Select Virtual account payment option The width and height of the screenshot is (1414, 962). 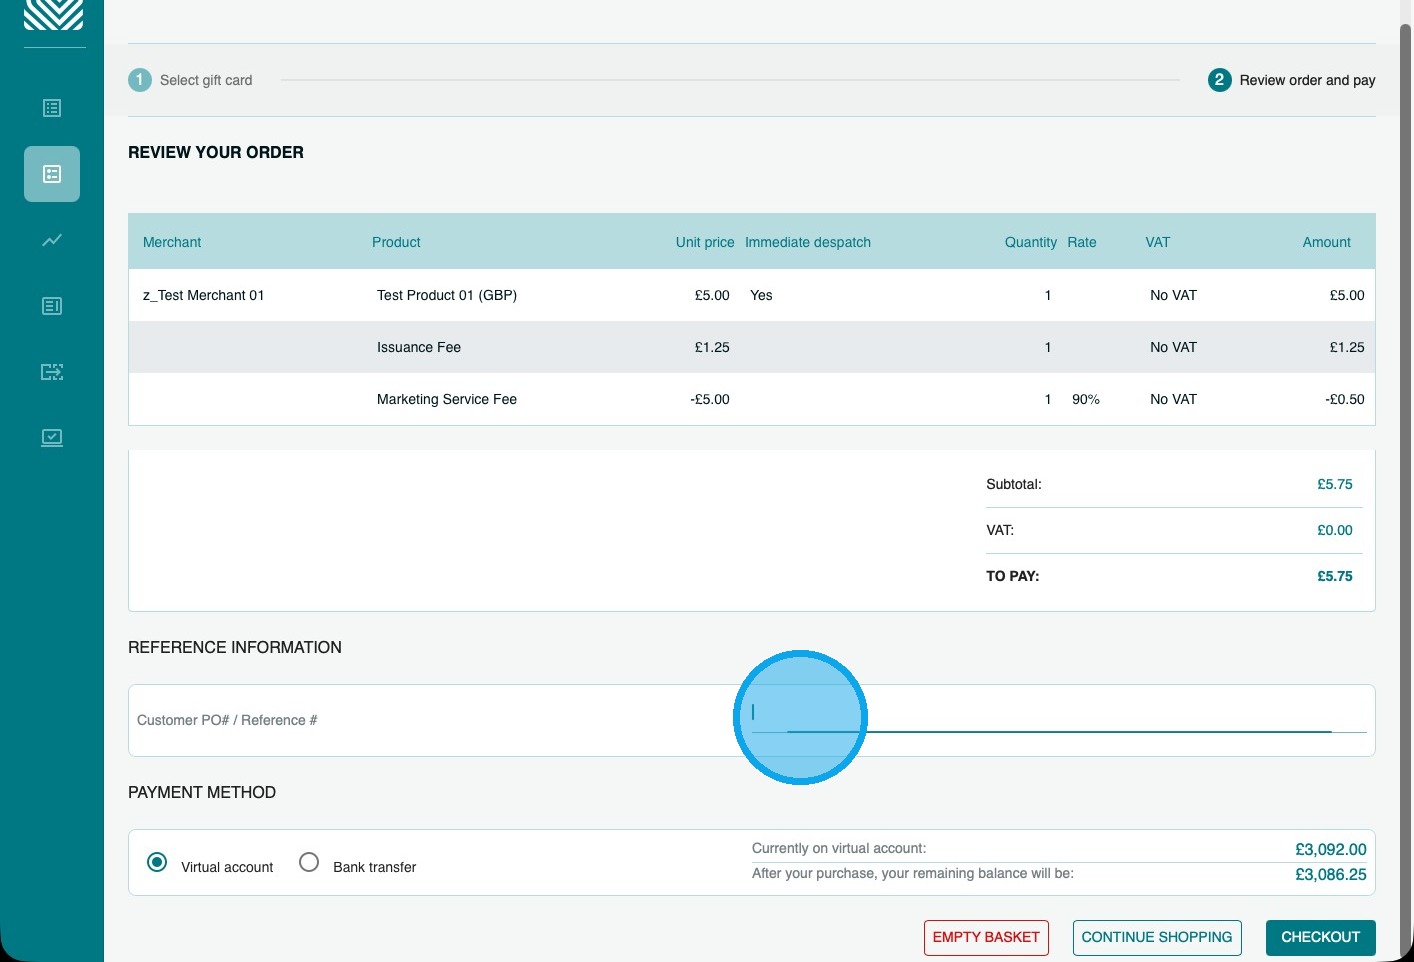[157, 862]
